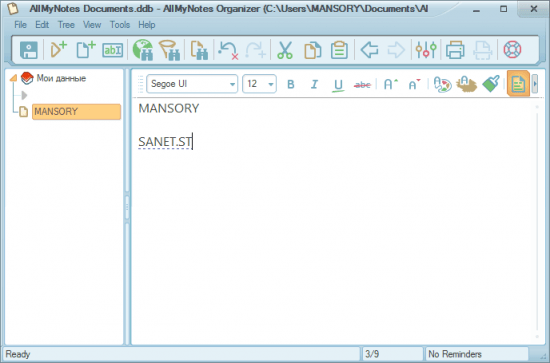Image resolution: width=550 pixels, height=363 pixels.
Task: Click the filter funnel with binoculars icon
Action: pyautogui.click(x=170, y=50)
